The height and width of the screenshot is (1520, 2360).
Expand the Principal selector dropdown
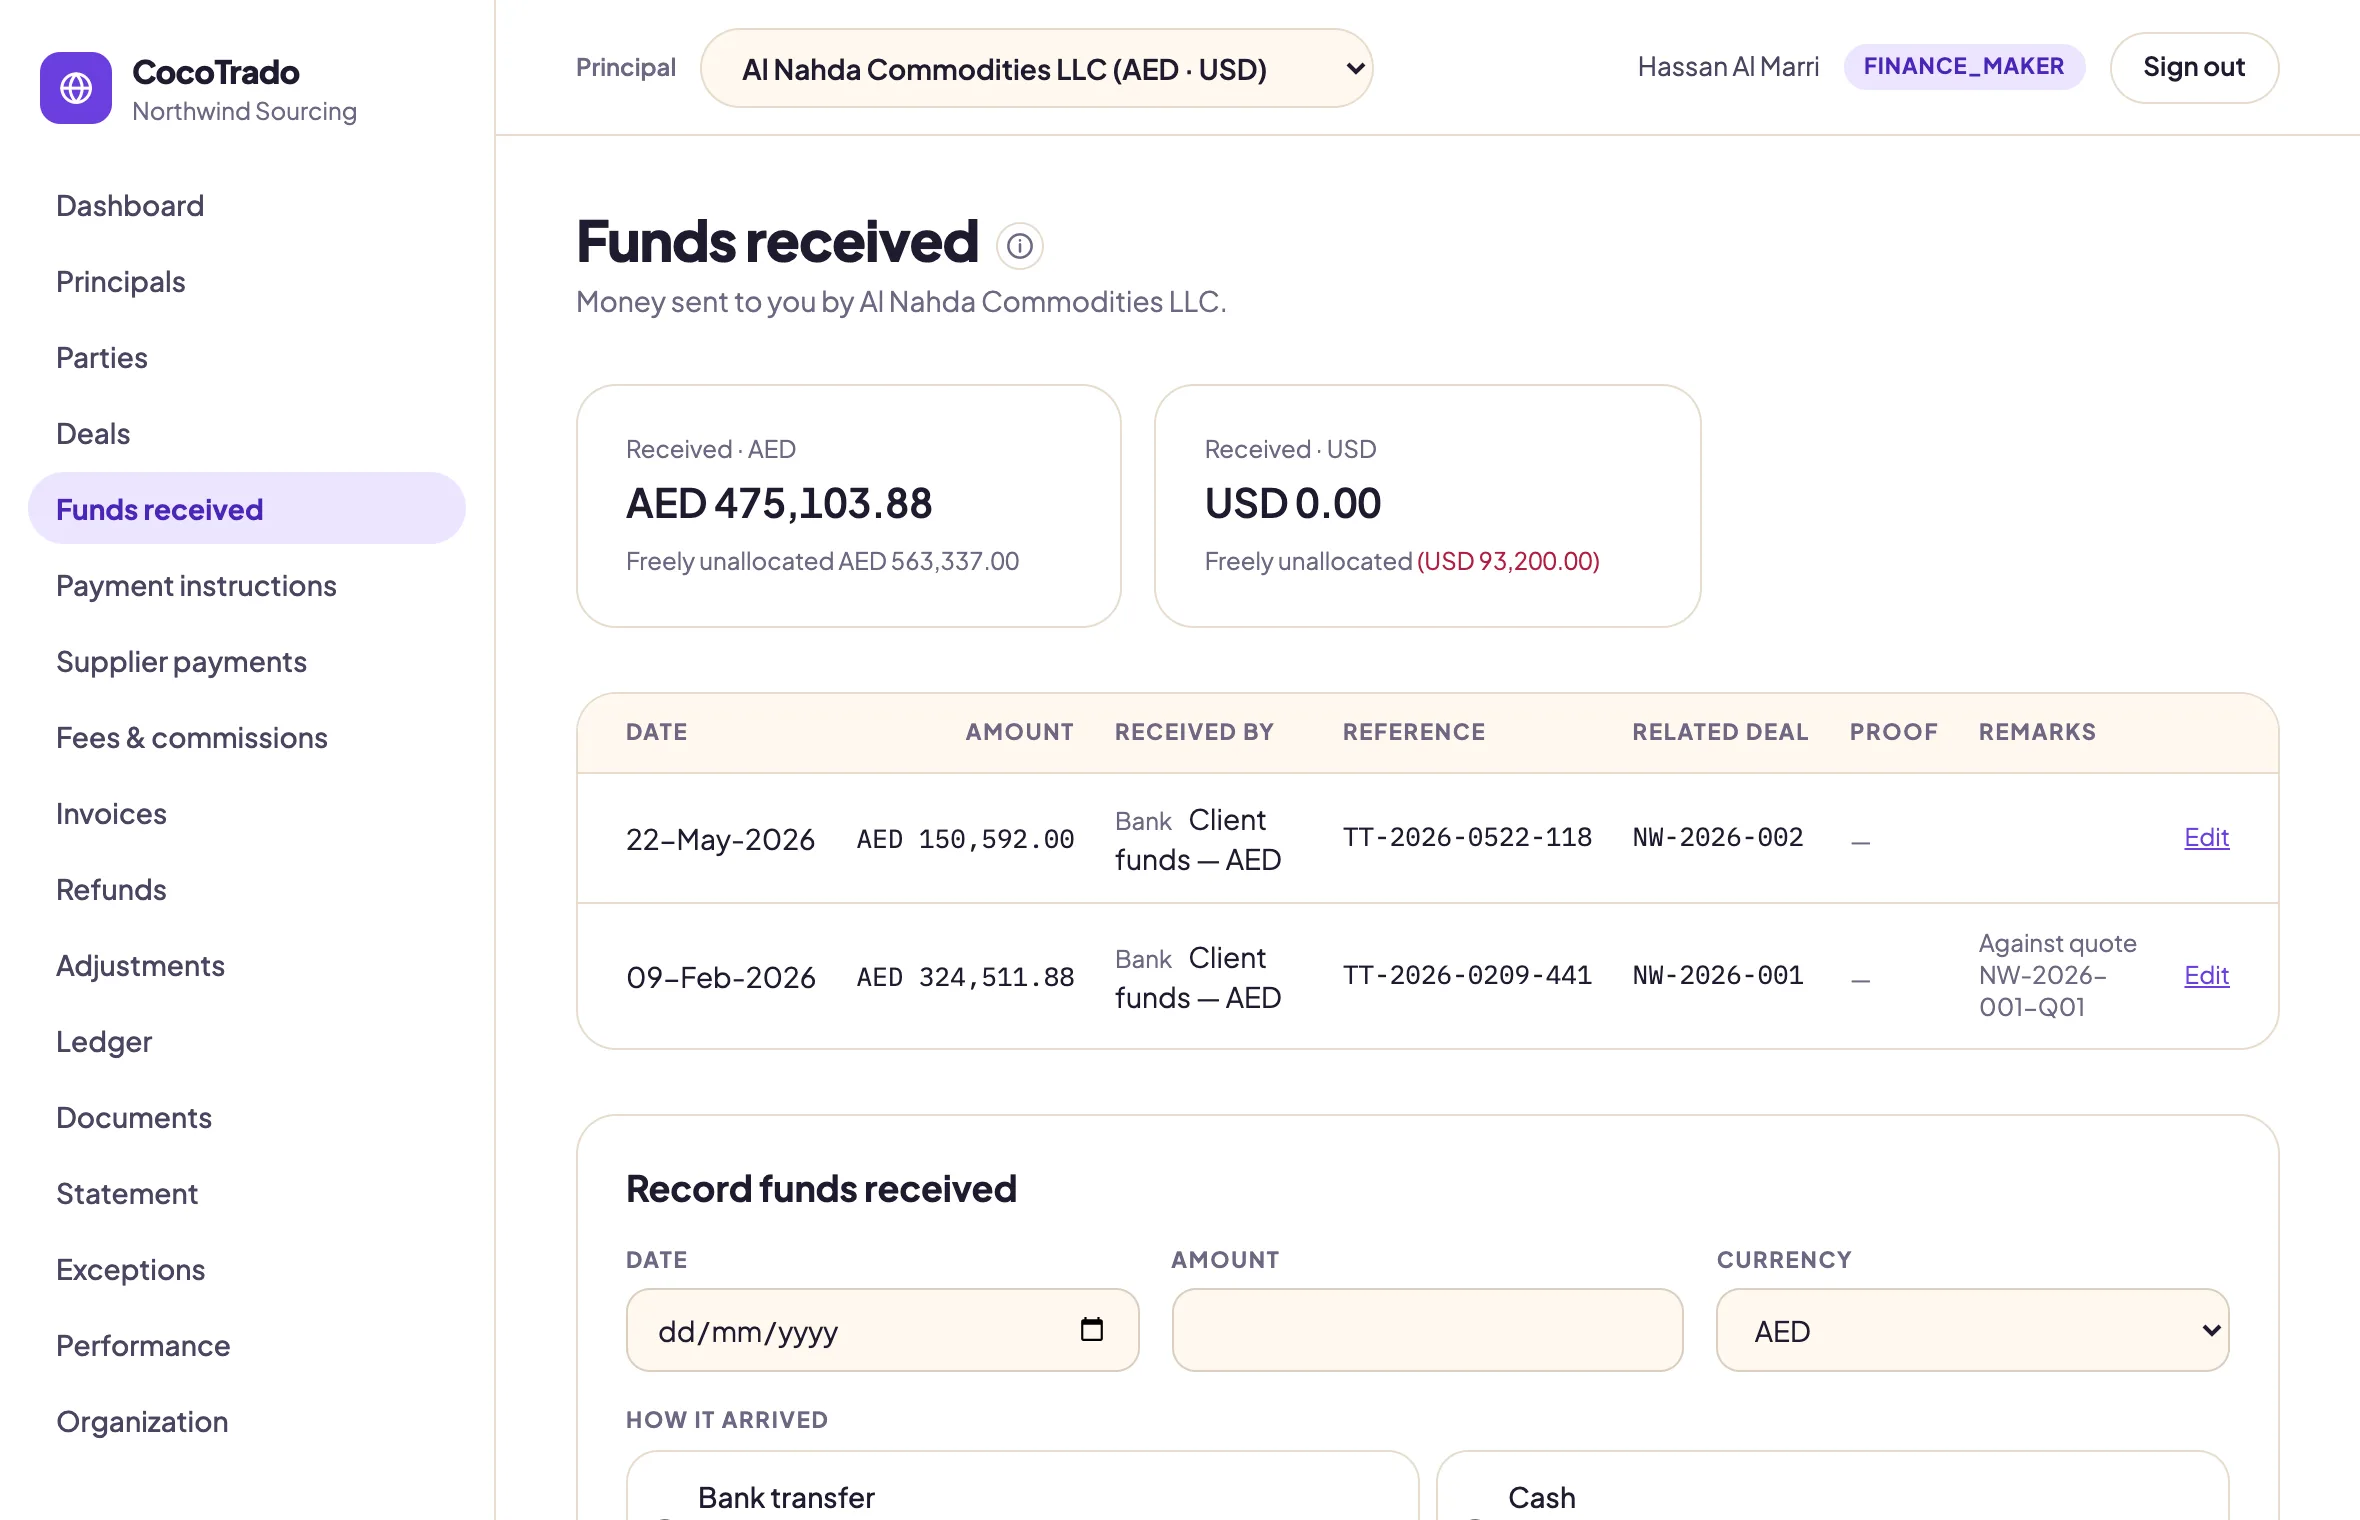(1036, 68)
